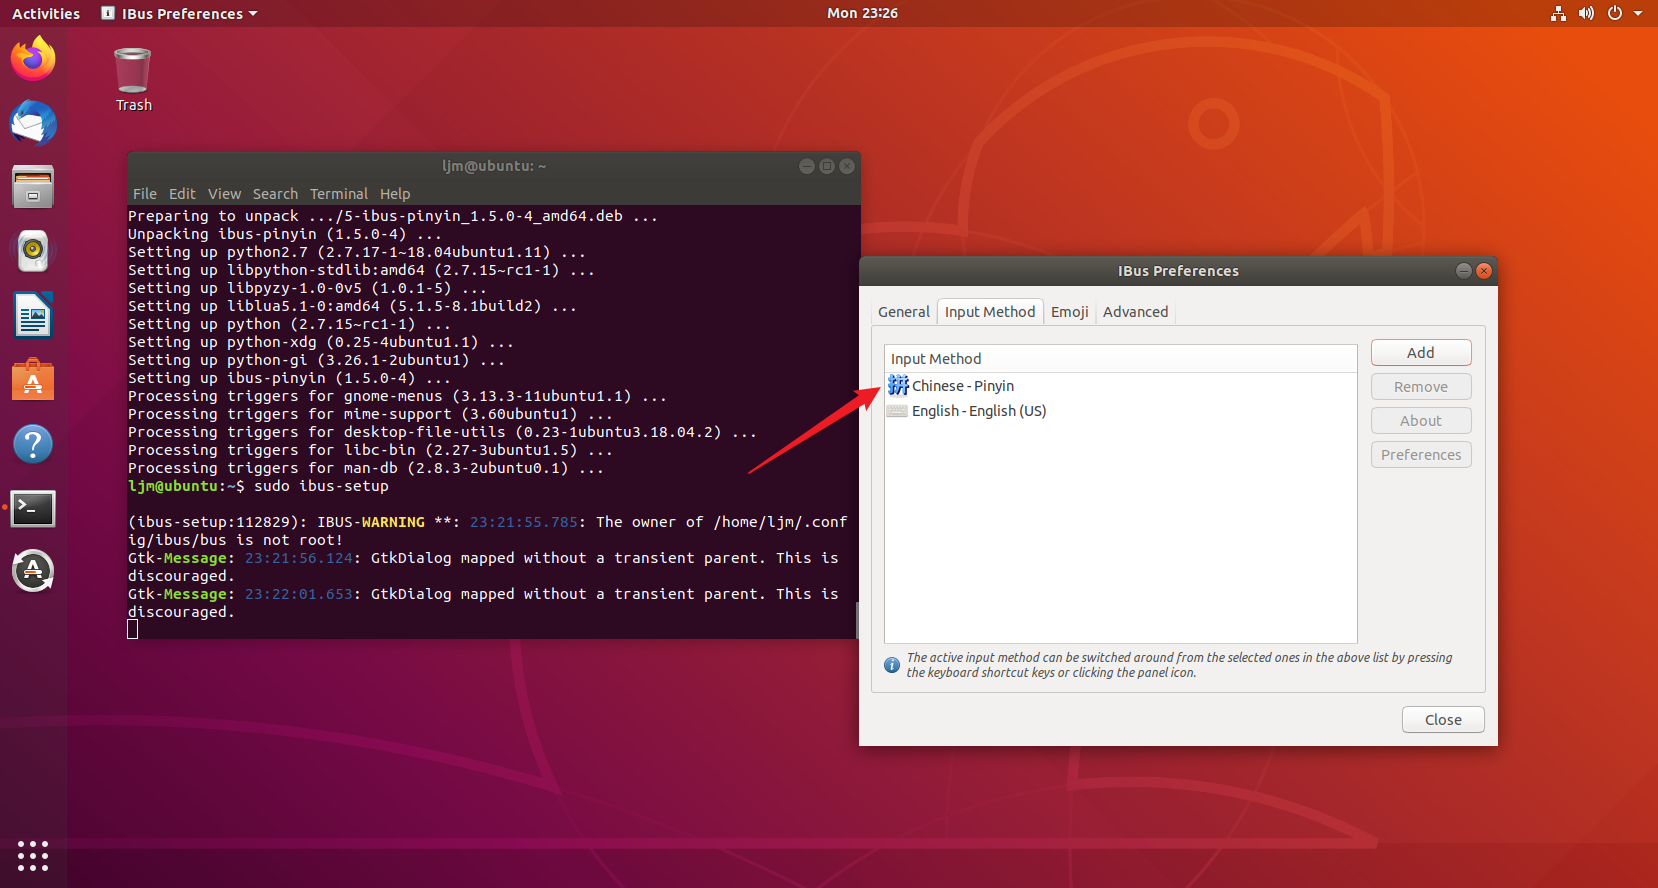Close IBus Preferences via the red title bar button
Image resolution: width=1658 pixels, height=888 pixels.
pos(1484,271)
